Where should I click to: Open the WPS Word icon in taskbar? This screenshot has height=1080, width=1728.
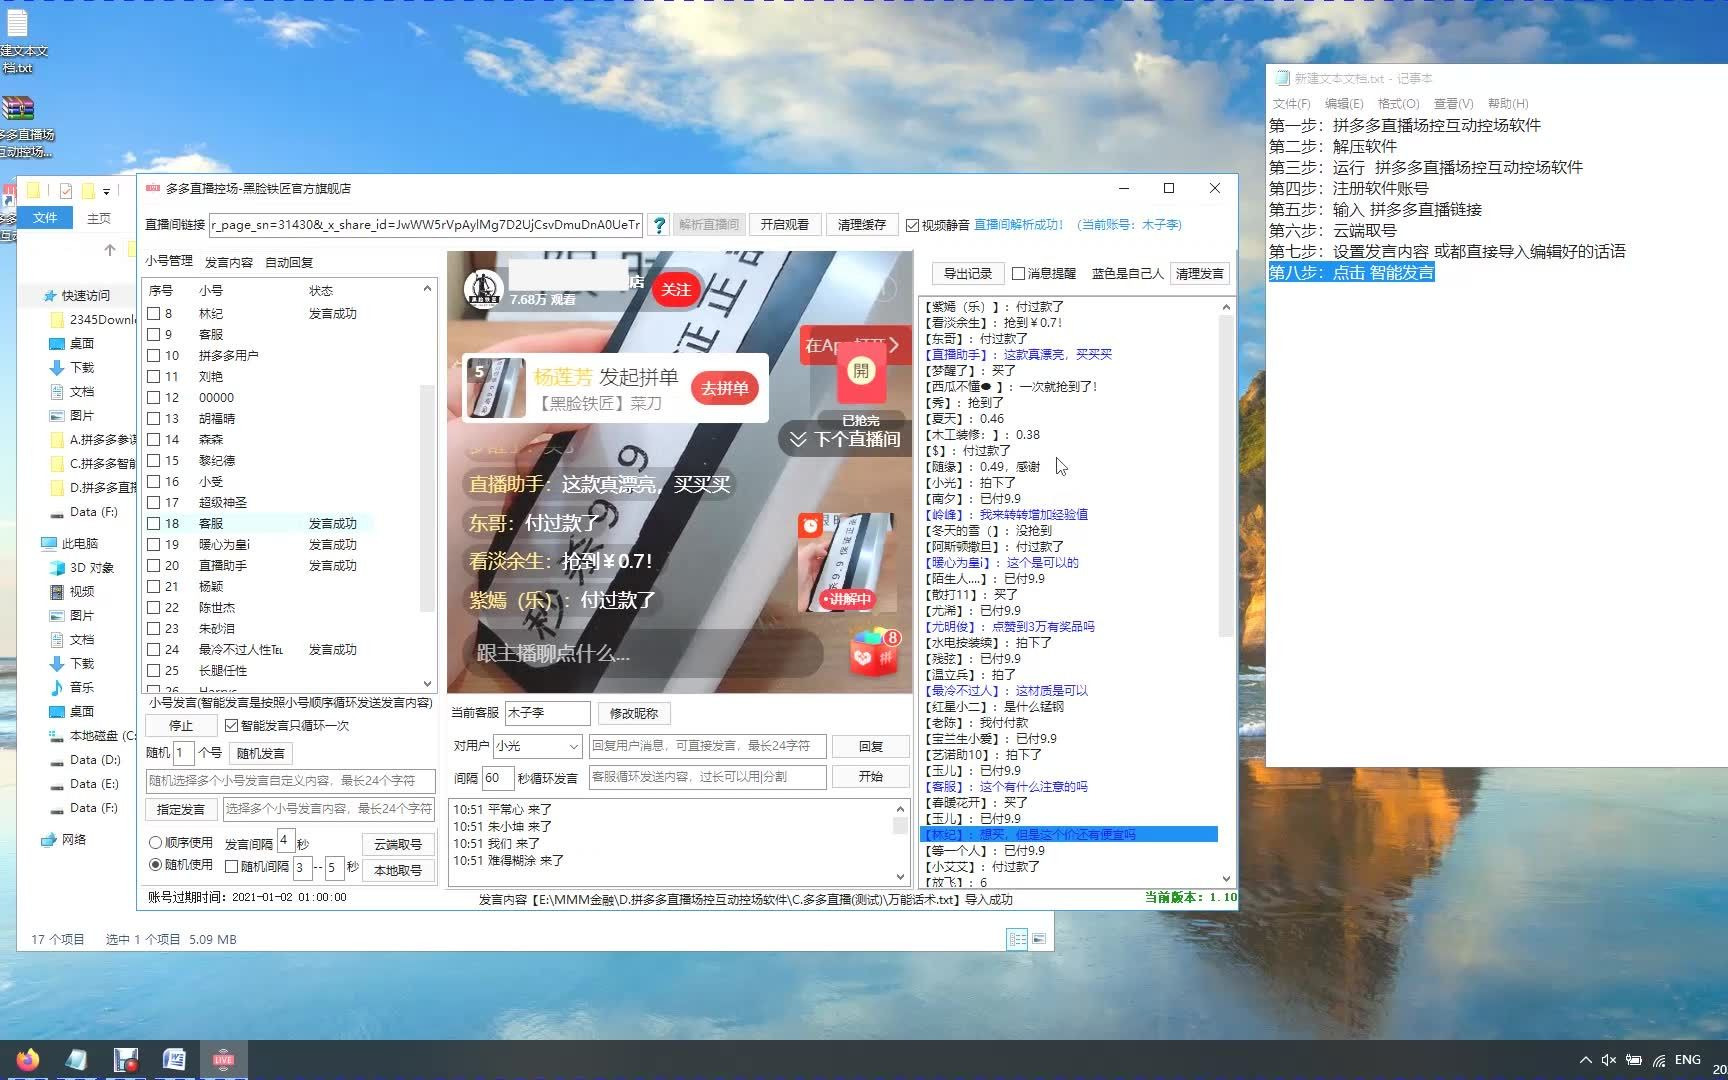point(174,1060)
